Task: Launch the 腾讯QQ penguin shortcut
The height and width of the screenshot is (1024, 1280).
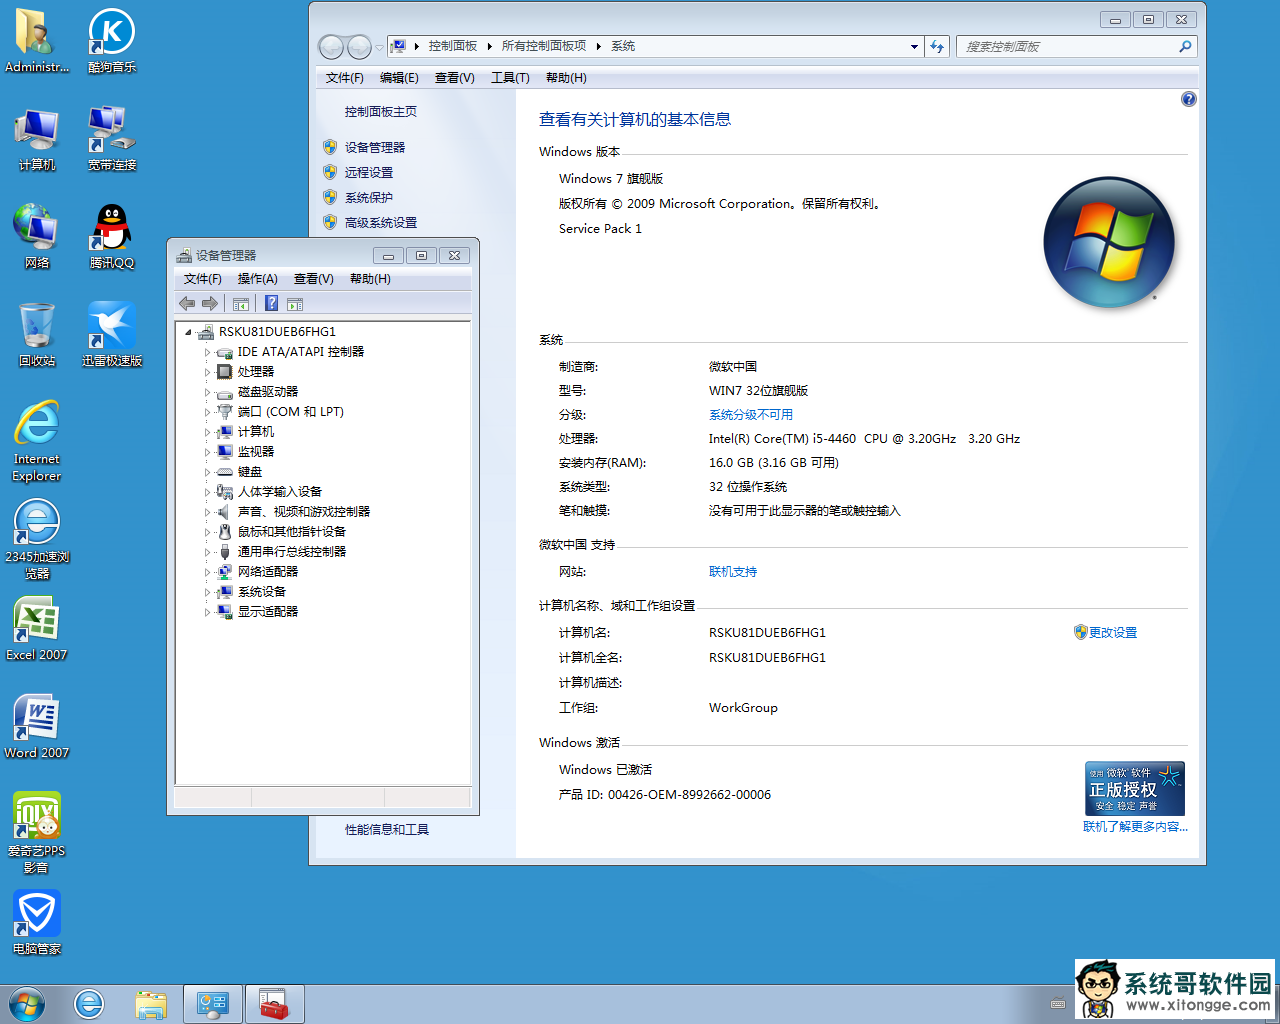Action: click(112, 236)
